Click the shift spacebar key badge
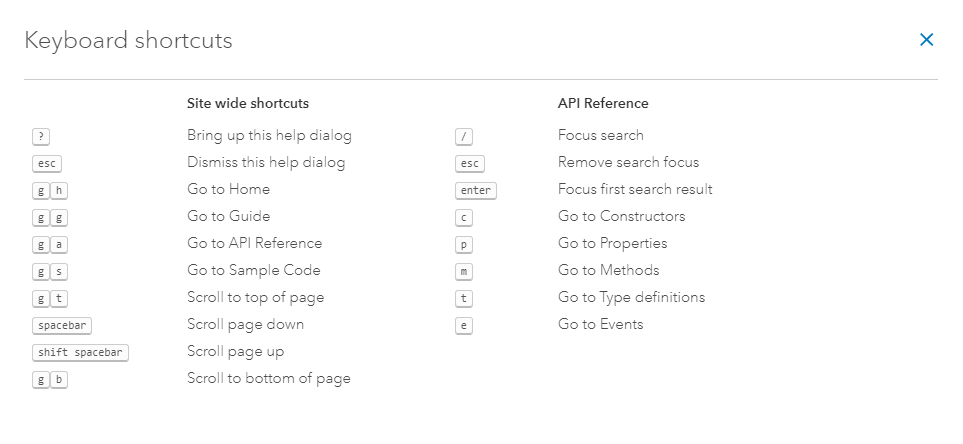 (x=80, y=352)
